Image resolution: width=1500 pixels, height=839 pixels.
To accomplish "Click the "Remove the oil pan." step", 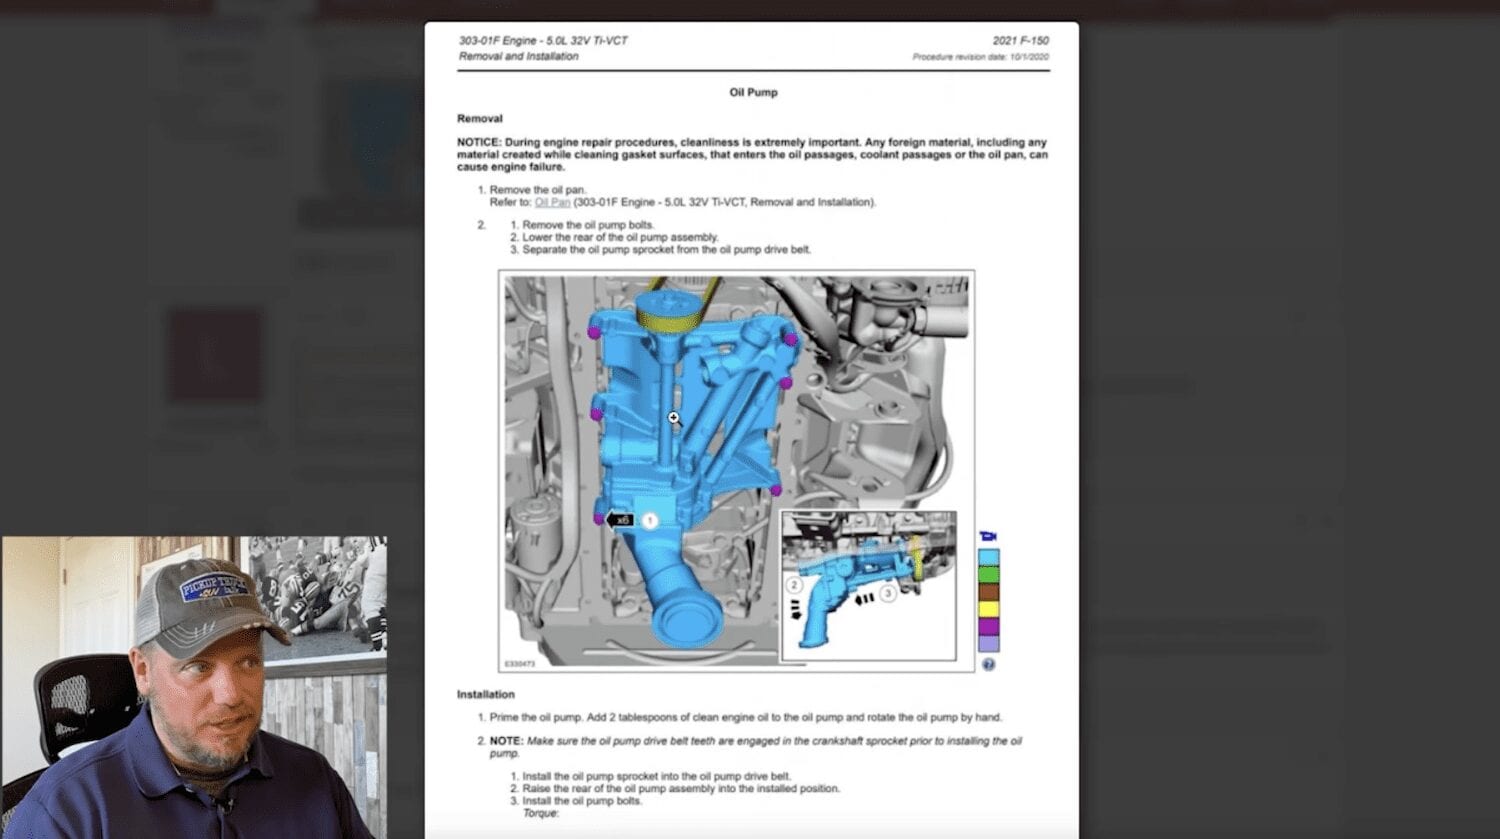I will coord(538,190).
